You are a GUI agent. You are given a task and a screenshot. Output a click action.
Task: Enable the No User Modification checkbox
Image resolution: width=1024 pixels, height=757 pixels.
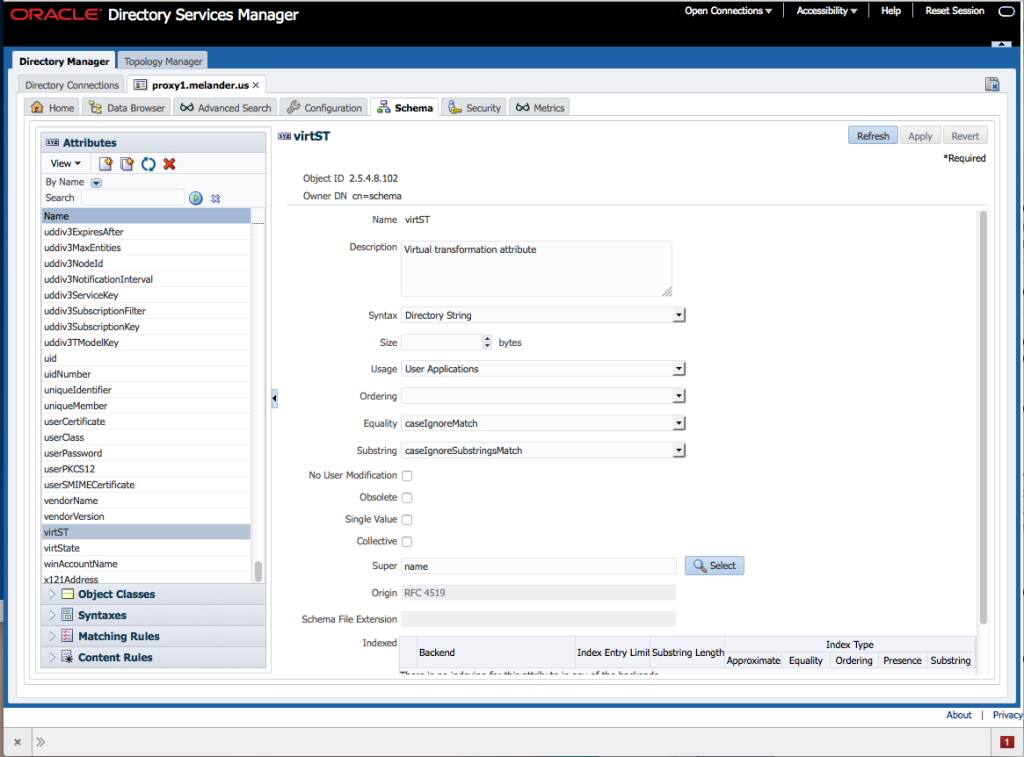(406, 475)
